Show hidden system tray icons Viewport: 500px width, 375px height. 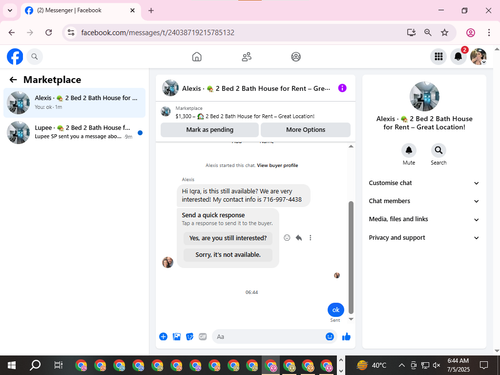point(402,366)
